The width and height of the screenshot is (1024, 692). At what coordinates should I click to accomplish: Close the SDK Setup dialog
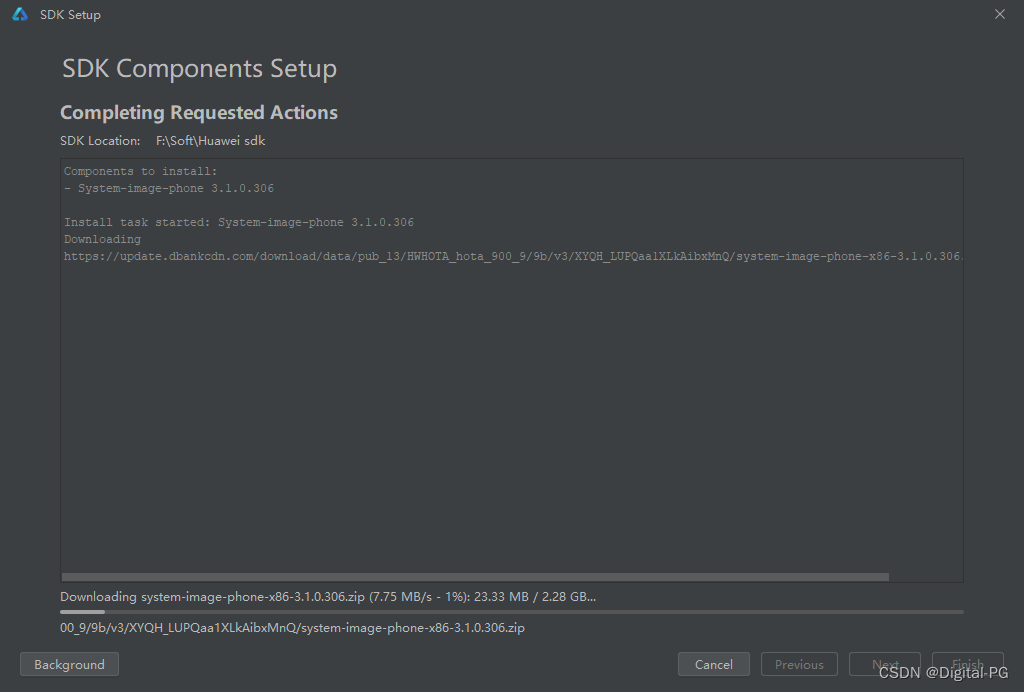(x=999, y=14)
